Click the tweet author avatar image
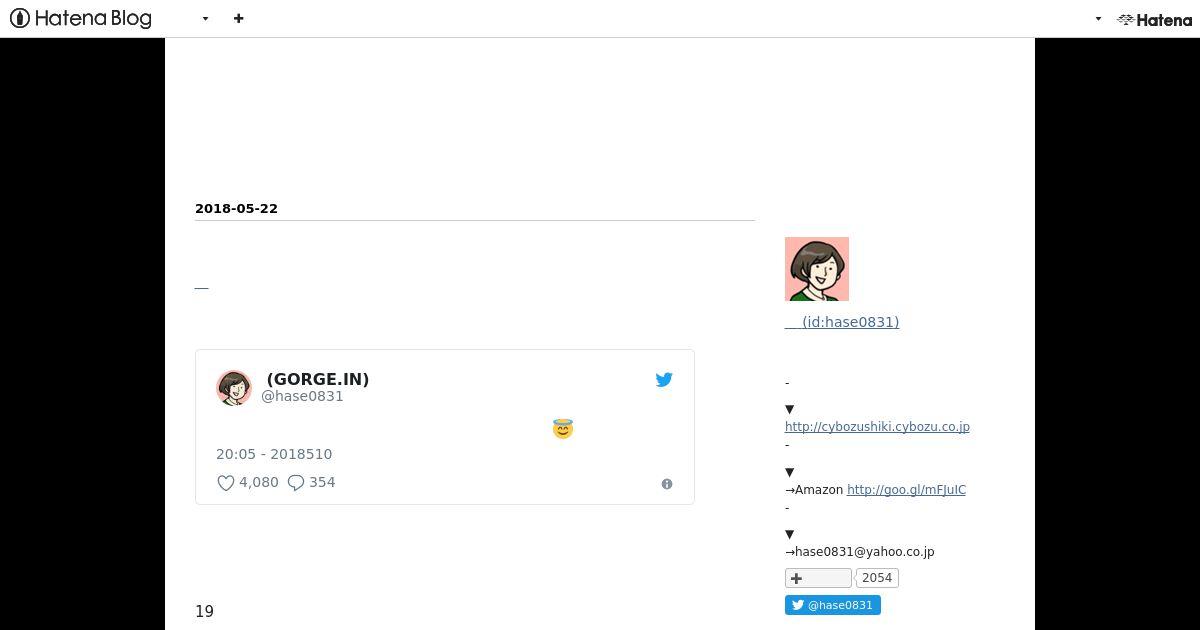This screenshot has height=630, width=1200. coord(234,387)
